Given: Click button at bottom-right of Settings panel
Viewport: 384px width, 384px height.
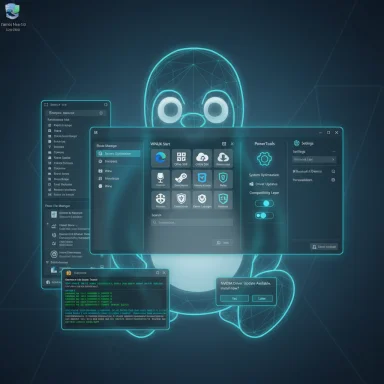Looking at the screenshot, I should (x=324, y=247).
